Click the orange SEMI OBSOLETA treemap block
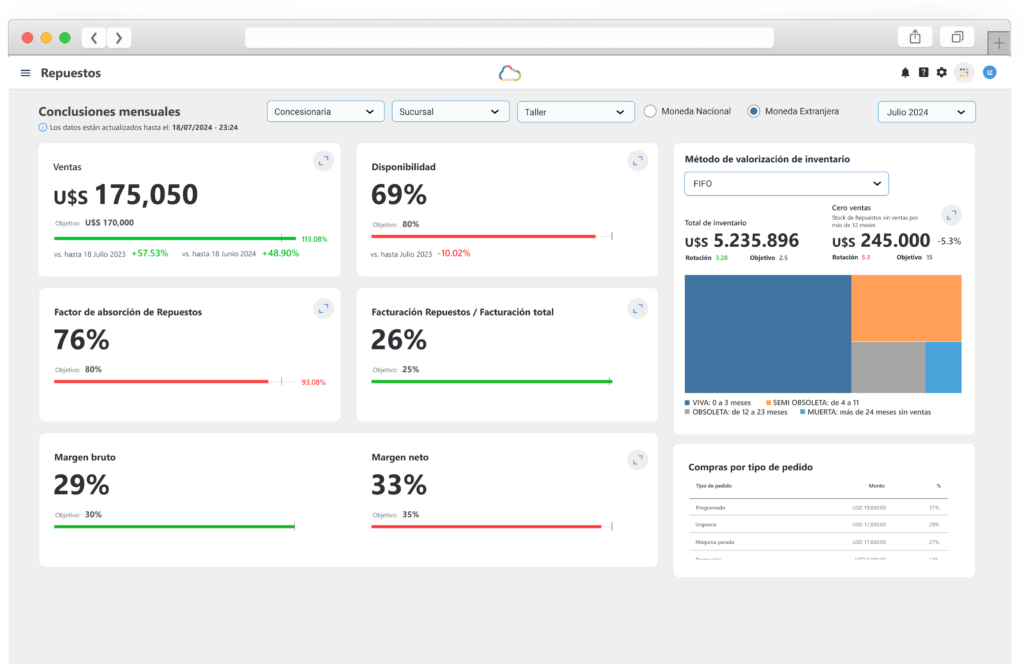1024x664 pixels. [x=906, y=308]
